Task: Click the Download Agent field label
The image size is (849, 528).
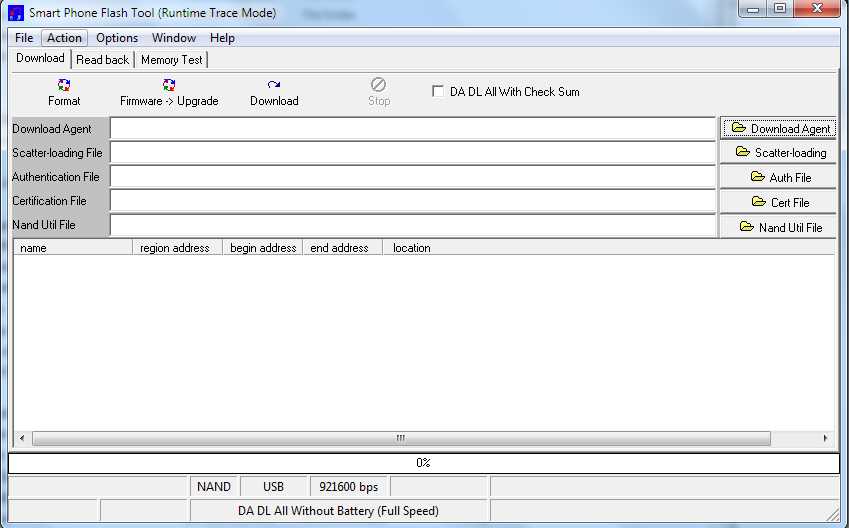Action: pyautogui.click(x=52, y=129)
